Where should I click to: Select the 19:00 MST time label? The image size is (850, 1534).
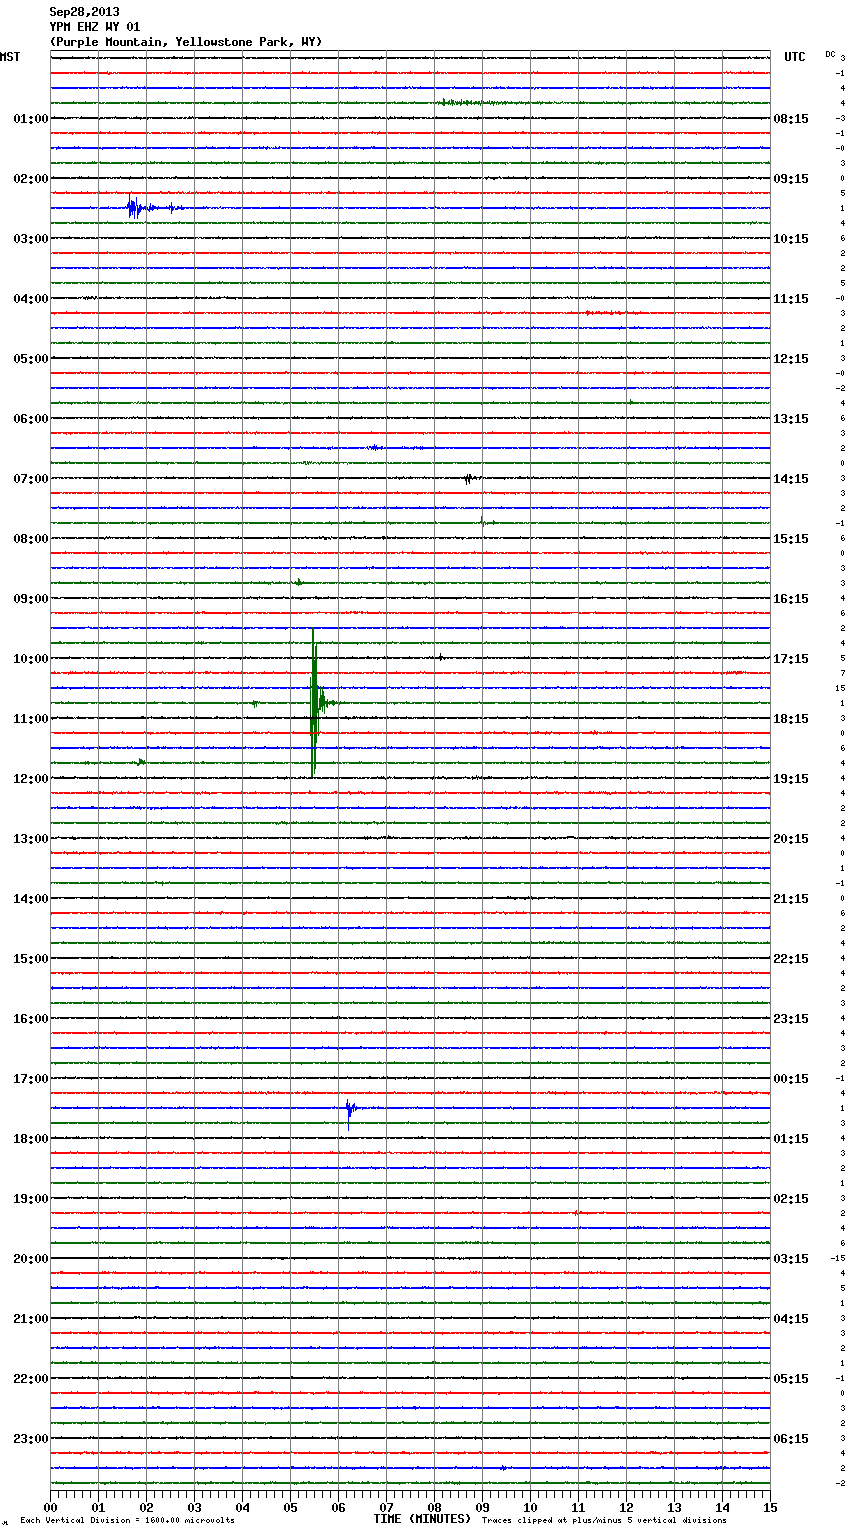pyautogui.click(x=31, y=1199)
